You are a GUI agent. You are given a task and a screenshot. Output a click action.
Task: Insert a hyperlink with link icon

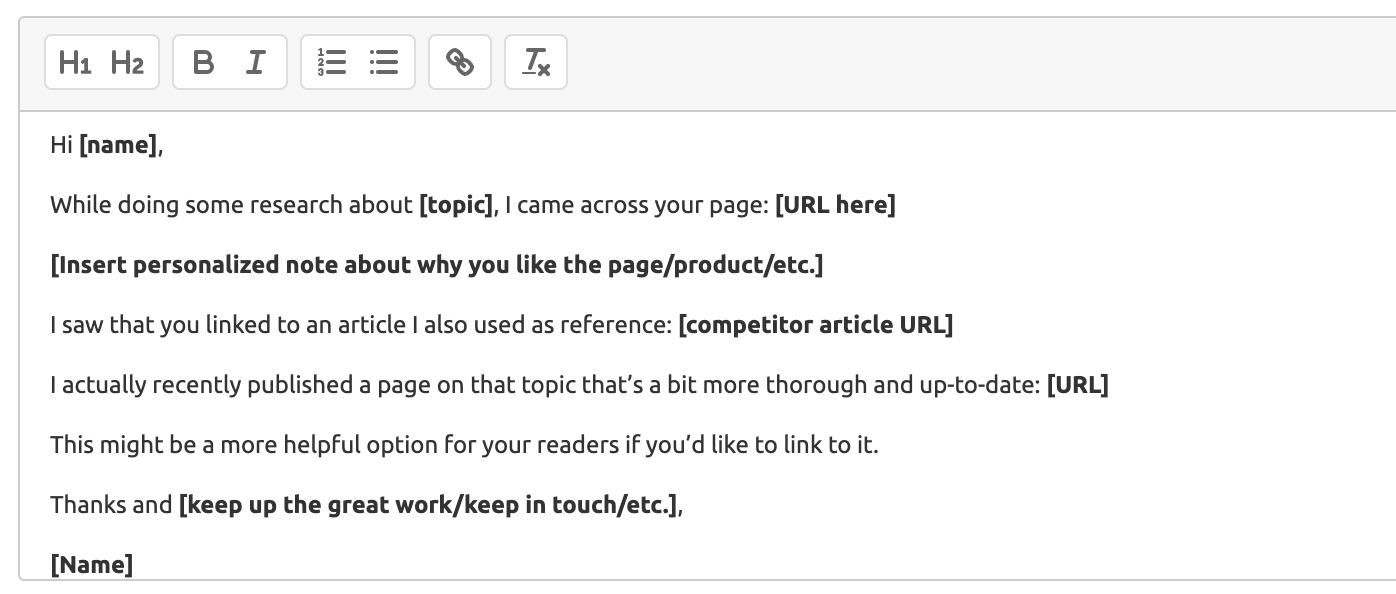pyautogui.click(x=460, y=63)
